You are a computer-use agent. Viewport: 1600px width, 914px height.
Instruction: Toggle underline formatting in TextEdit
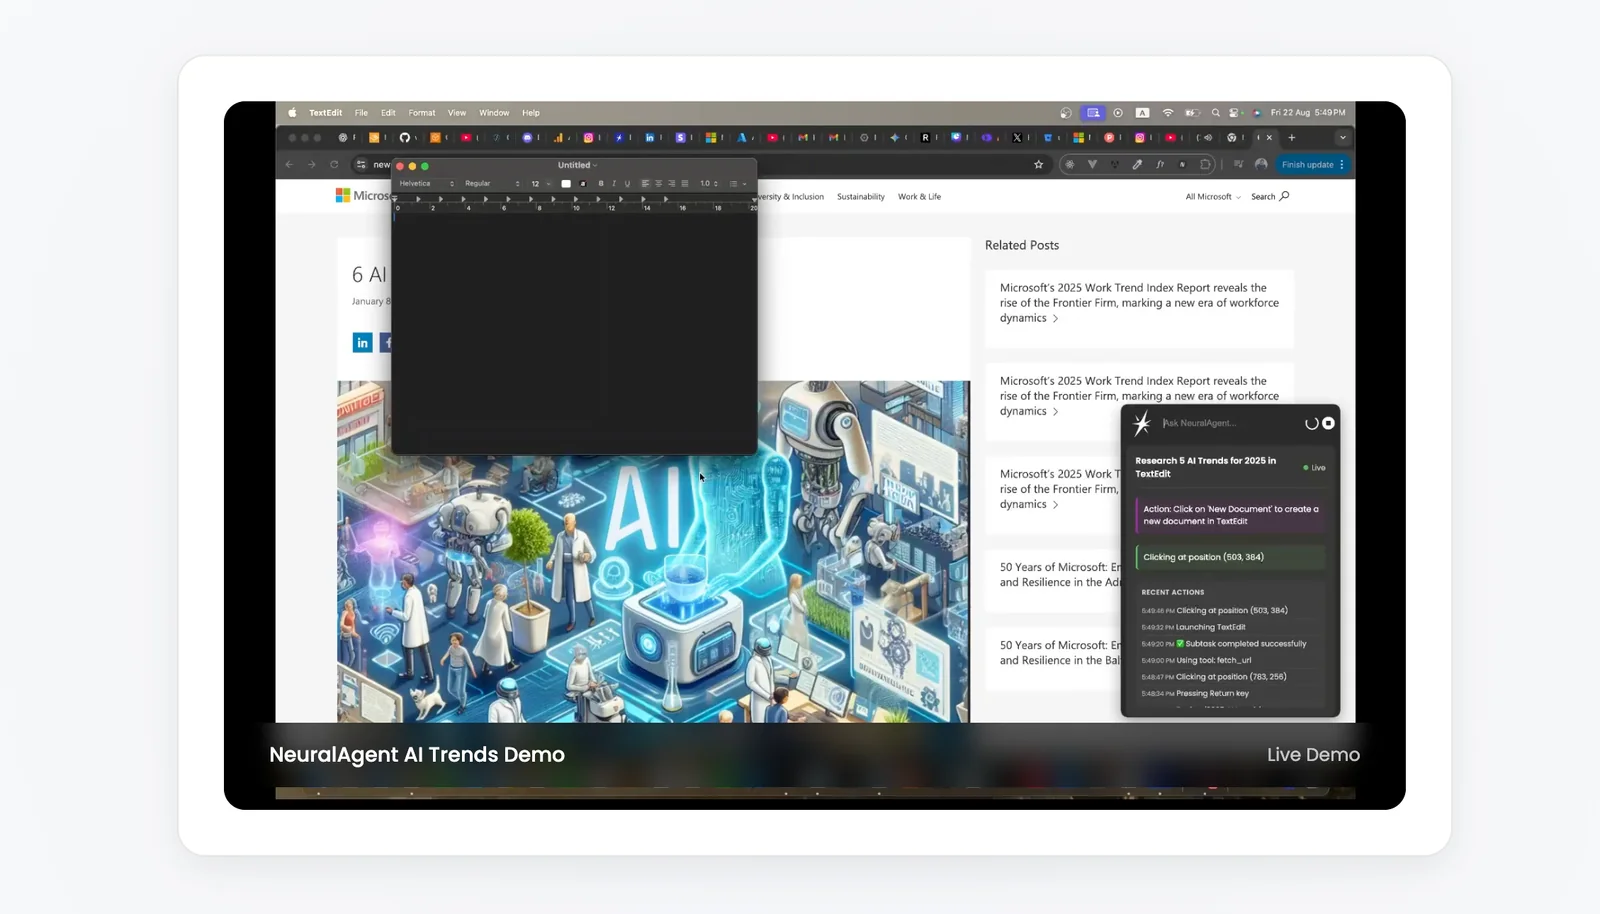pyautogui.click(x=627, y=184)
